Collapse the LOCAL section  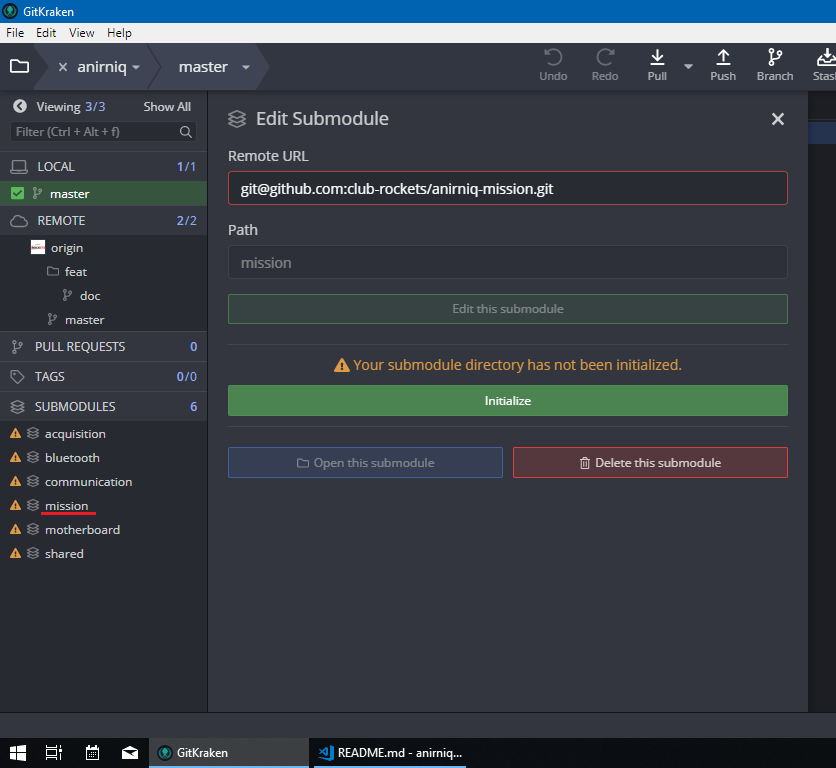coord(103,166)
